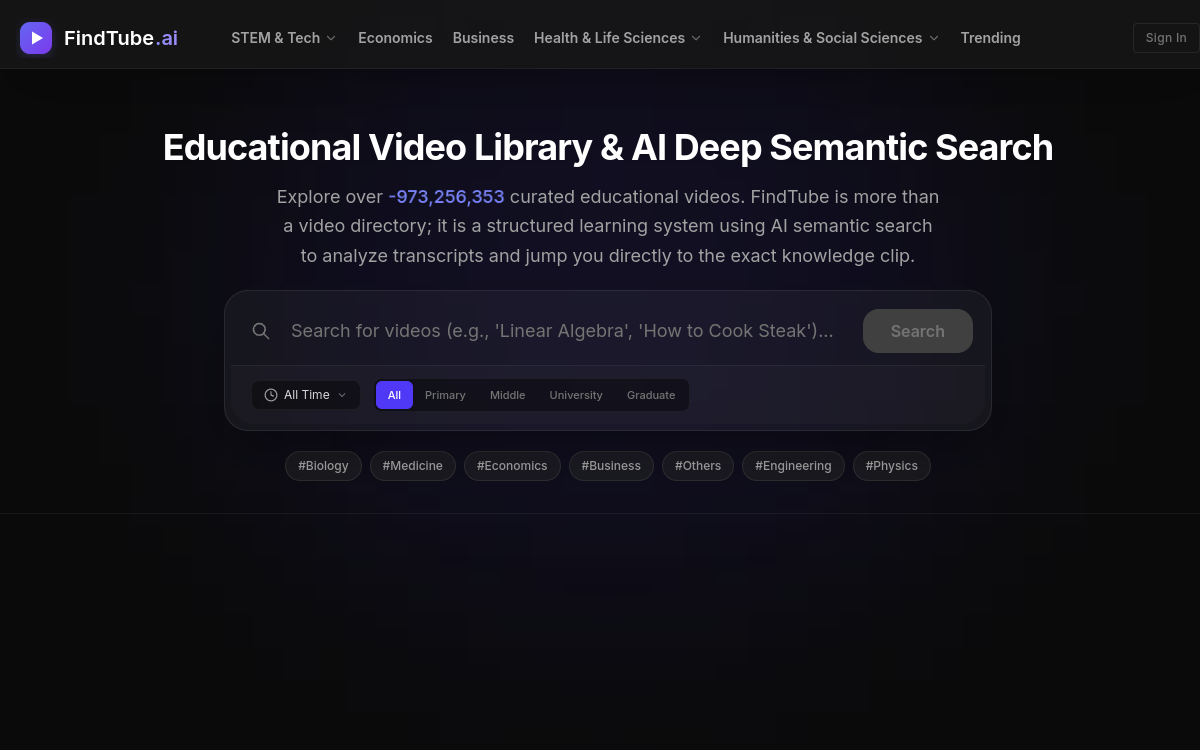Select the Graduate level filter

[651, 395]
